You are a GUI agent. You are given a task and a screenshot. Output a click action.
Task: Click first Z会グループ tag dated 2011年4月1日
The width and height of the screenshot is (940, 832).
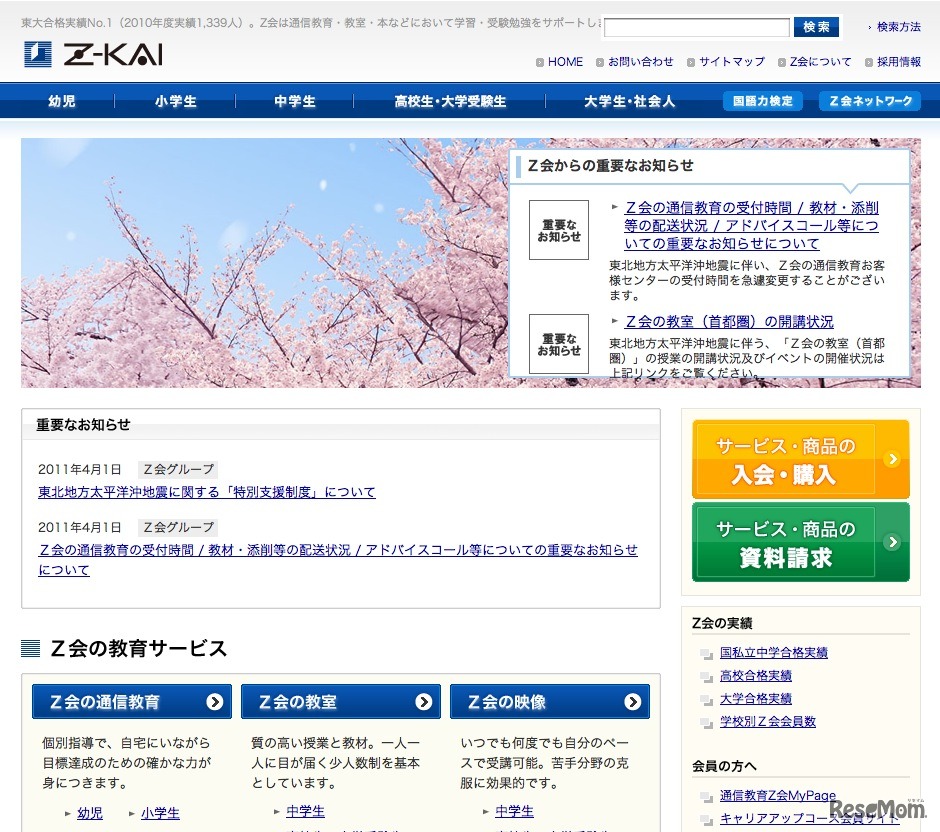tap(178, 469)
